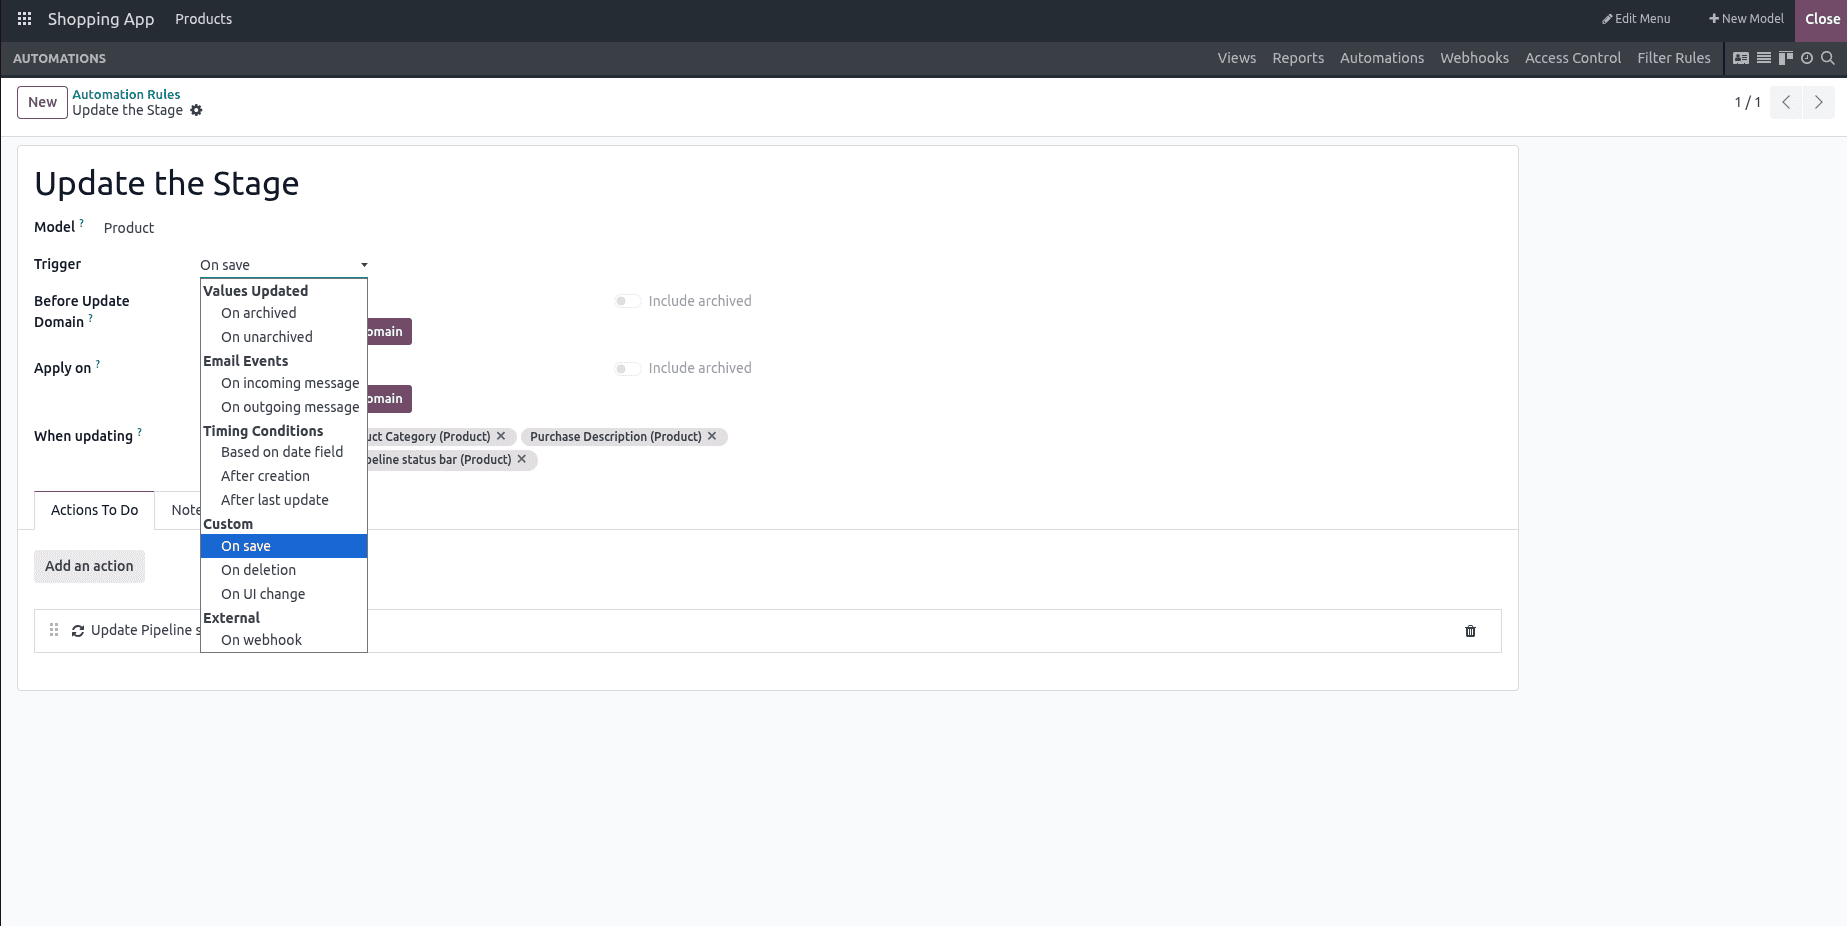This screenshot has width=1847, height=926.
Task: Choose the Based on date field trigger
Action: coord(284,452)
